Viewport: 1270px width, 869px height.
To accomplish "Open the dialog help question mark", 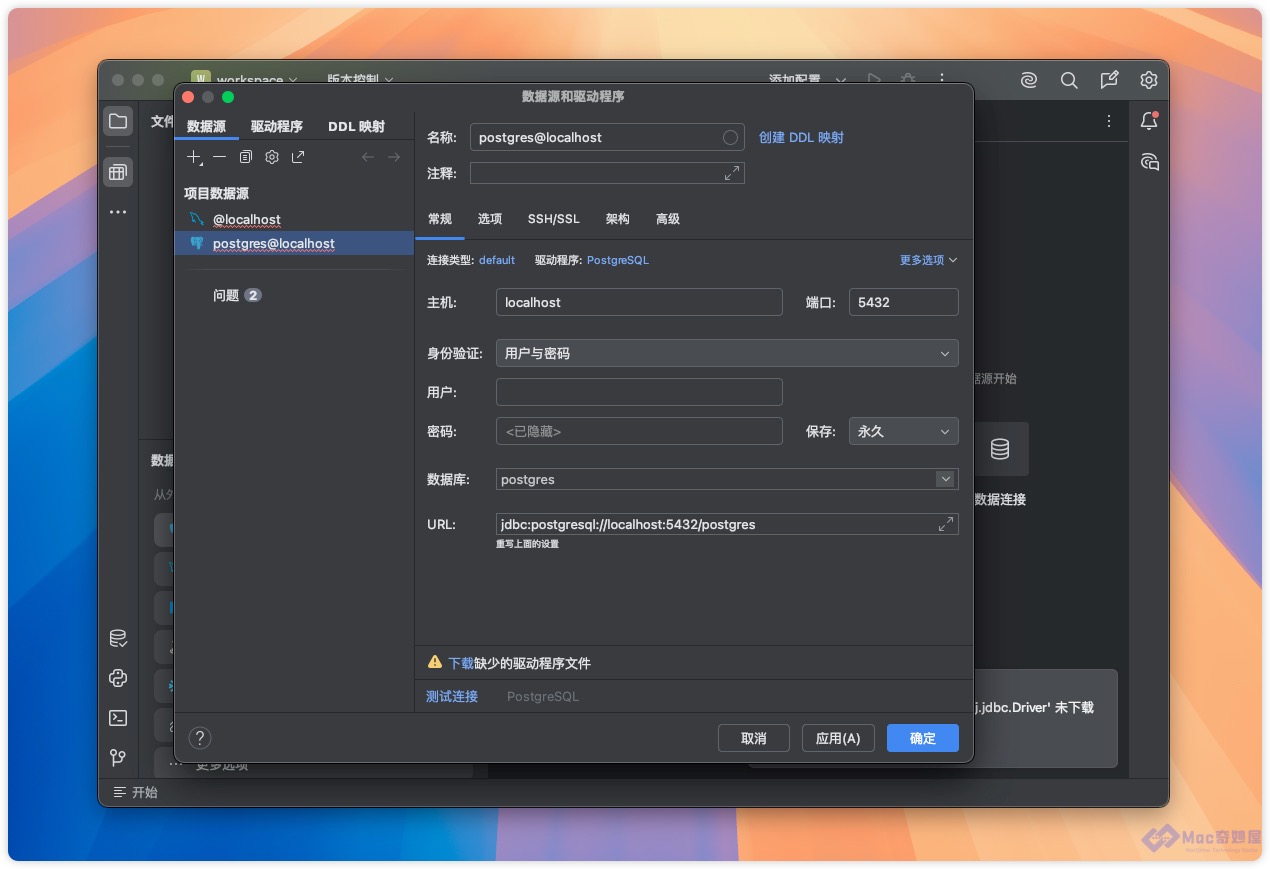I will [200, 738].
